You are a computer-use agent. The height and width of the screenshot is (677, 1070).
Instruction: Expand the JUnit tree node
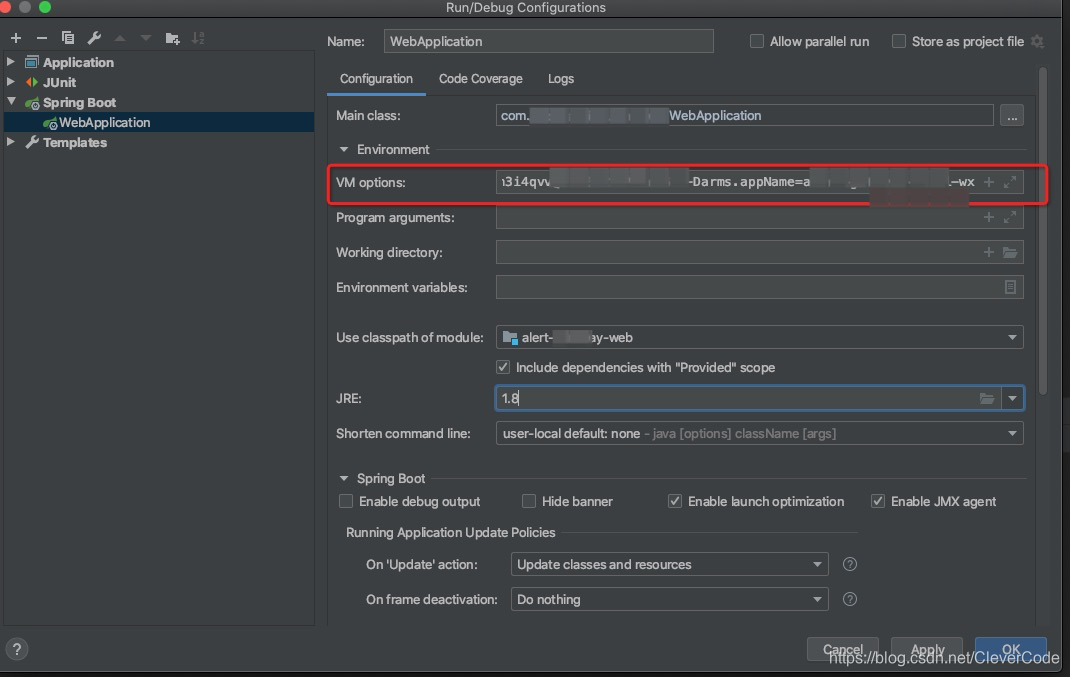click(11, 81)
